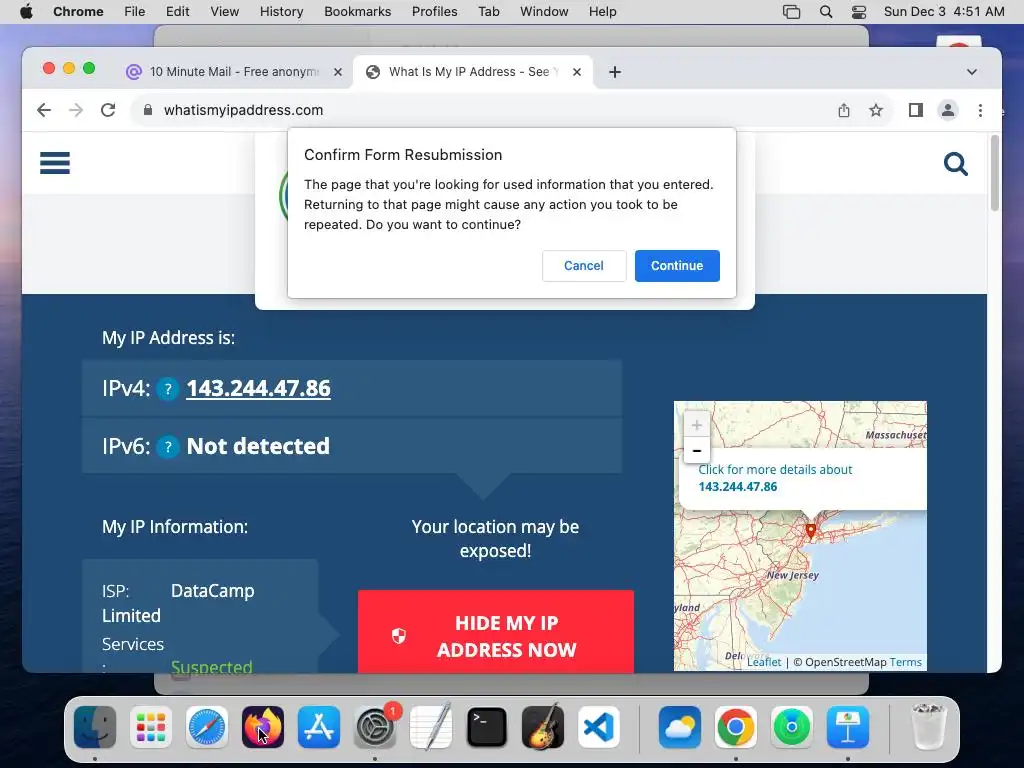The height and width of the screenshot is (768, 1024).
Task: Open the IPv4 address 143.244.47.86 link
Action: click(x=259, y=389)
